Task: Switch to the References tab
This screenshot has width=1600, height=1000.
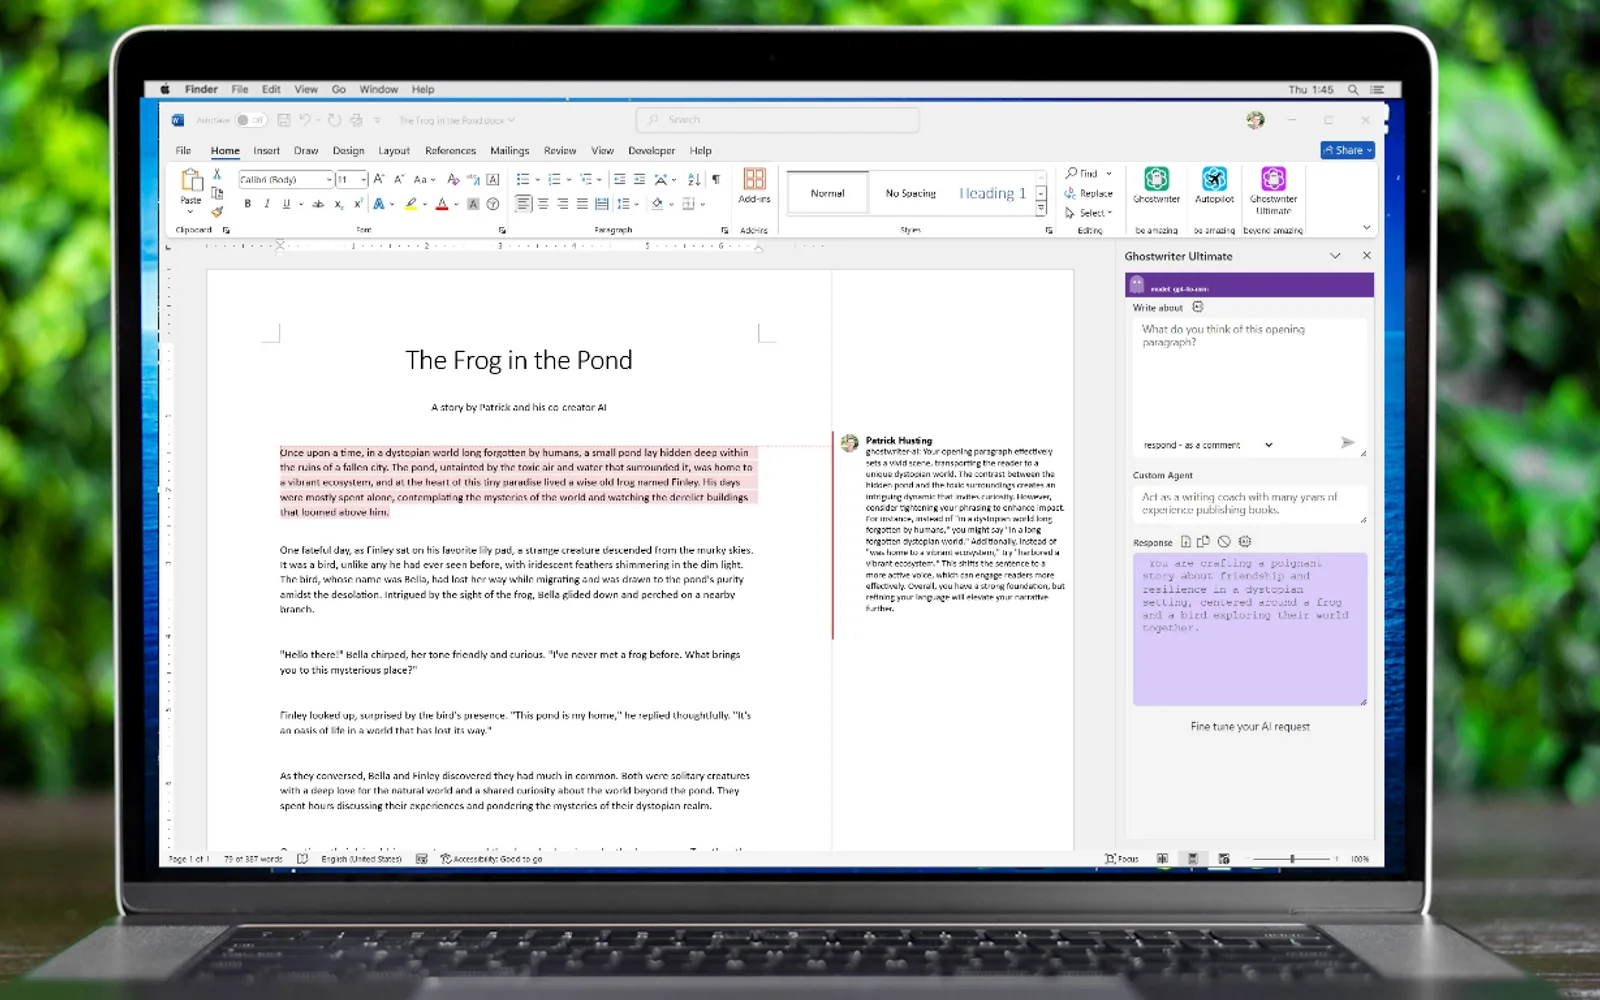Action: pos(450,151)
